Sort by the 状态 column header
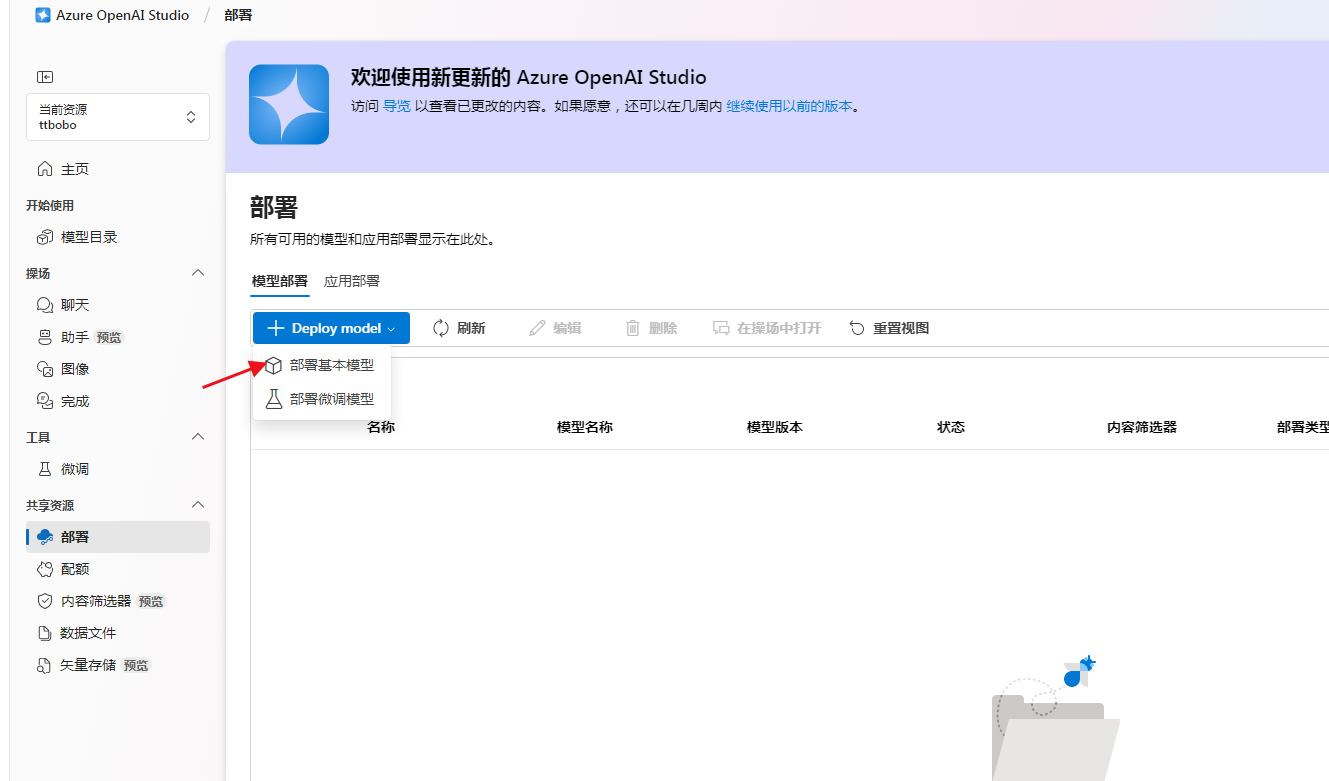The width and height of the screenshot is (1329, 781). [x=951, y=427]
